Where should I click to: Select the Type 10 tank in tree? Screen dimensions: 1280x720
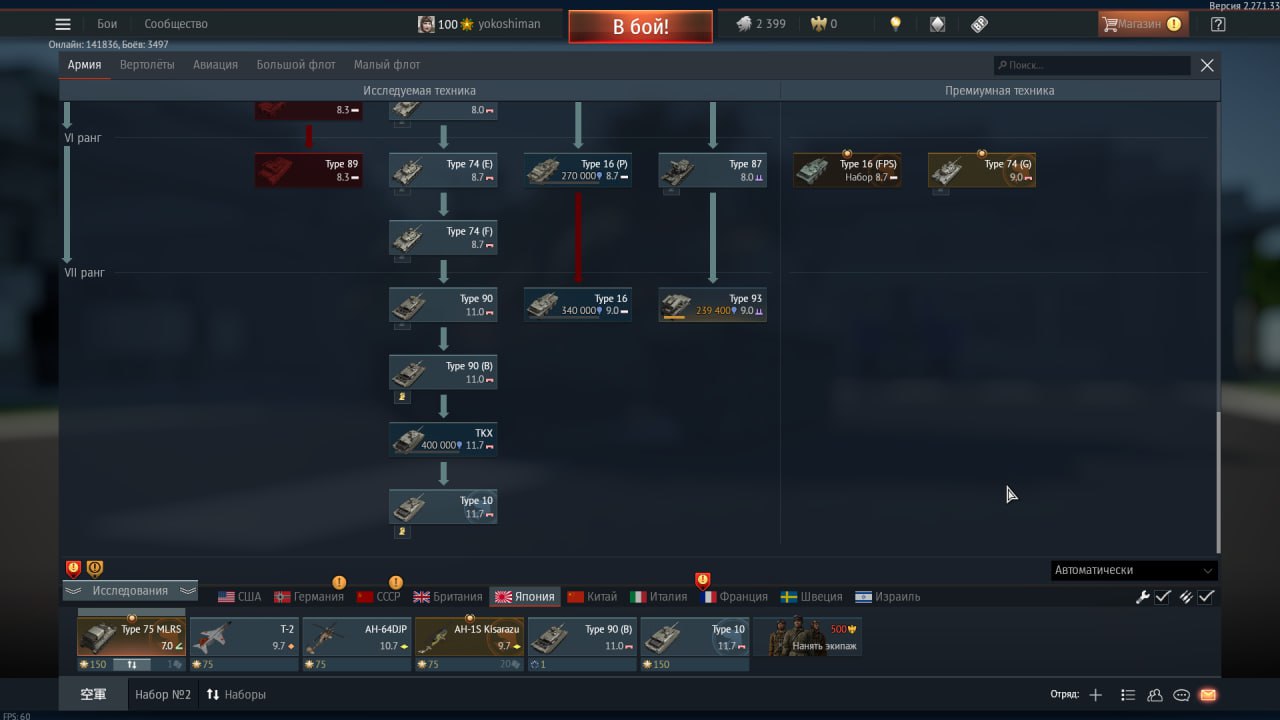[443, 507]
